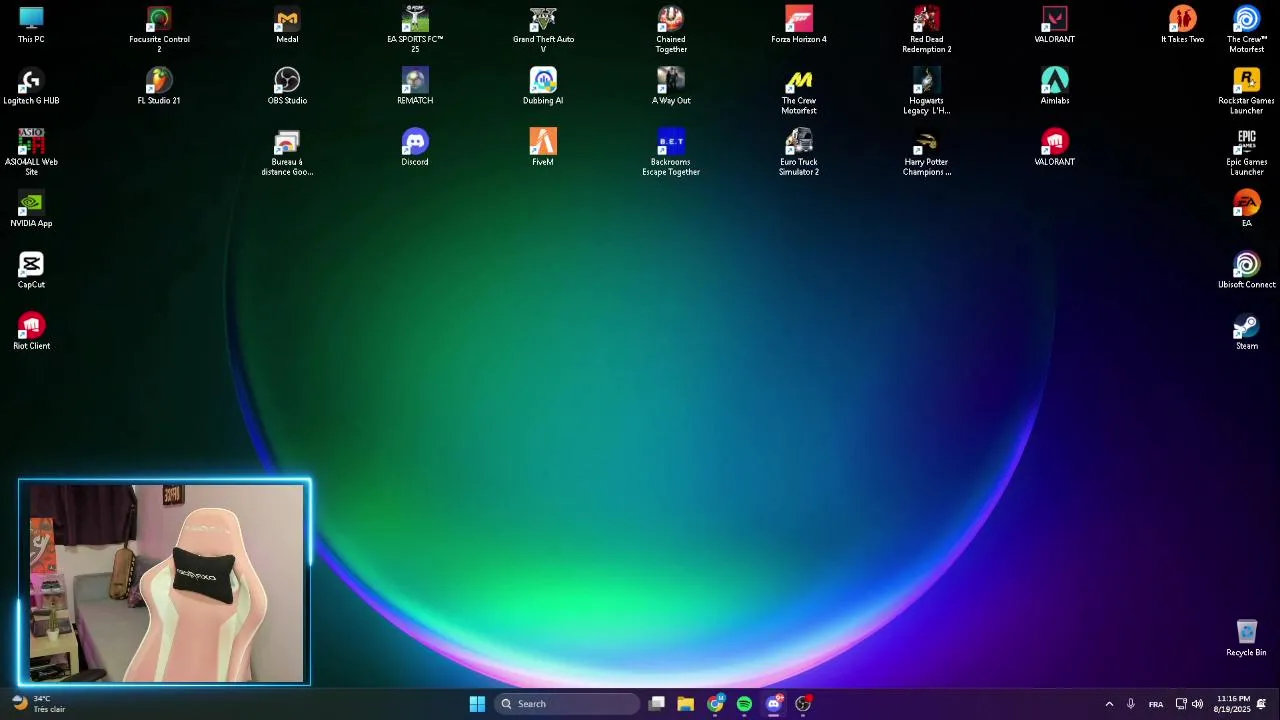Select the NVIDIA App icon
The height and width of the screenshot is (720, 1280).
[x=31, y=209]
